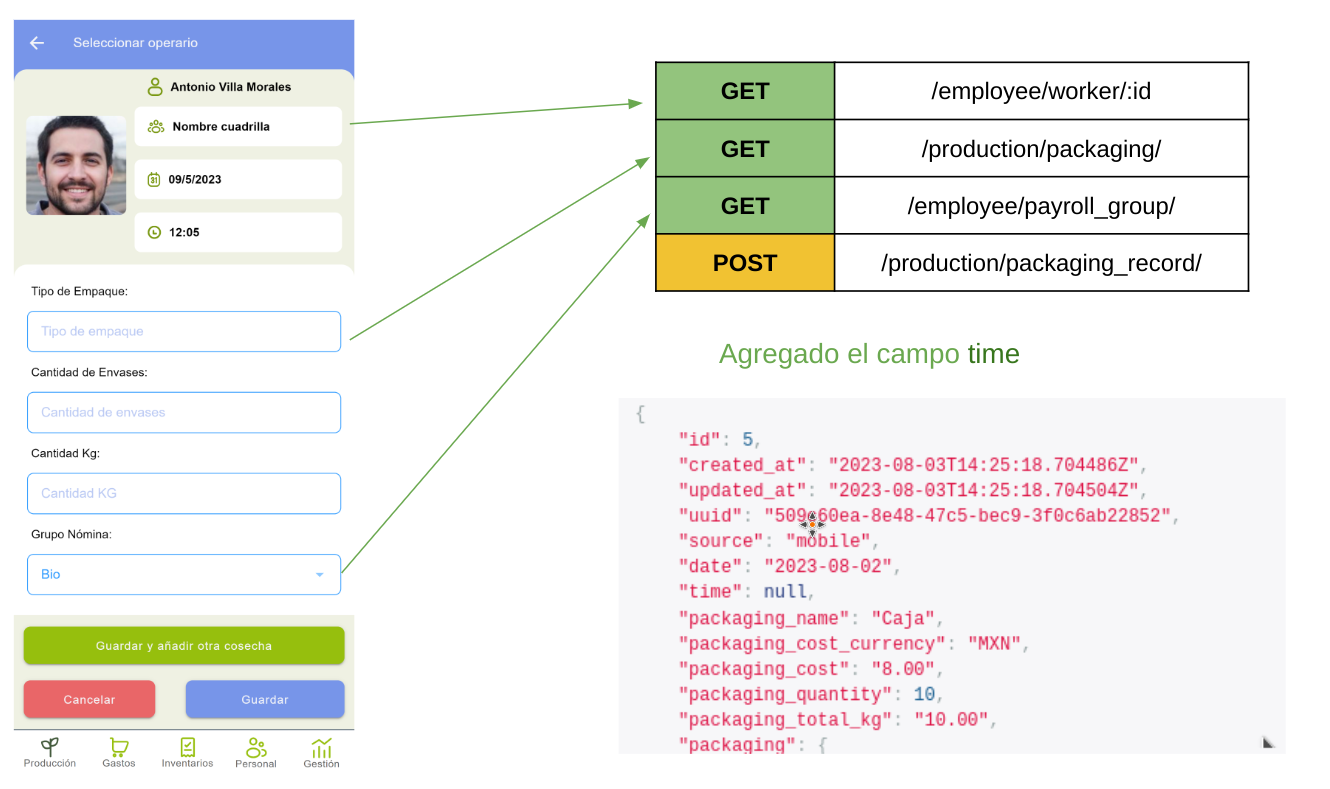Click the "uuid" line in the JSON
The image size is (1330, 789).
(929, 516)
